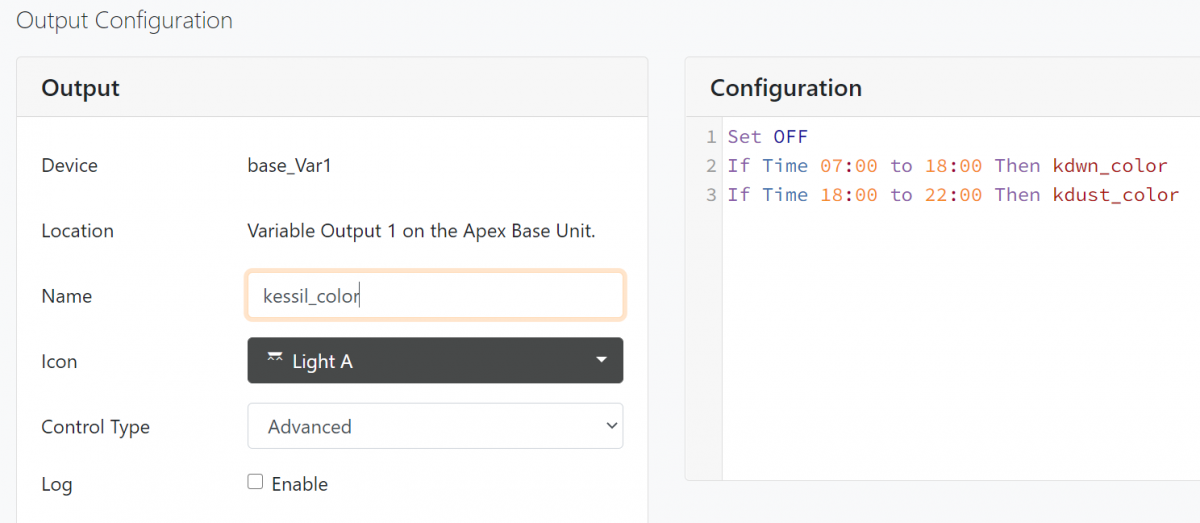This screenshot has width=1200, height=523.
Task: Enable the Log checkbox
Action: [x=255, y=482]
